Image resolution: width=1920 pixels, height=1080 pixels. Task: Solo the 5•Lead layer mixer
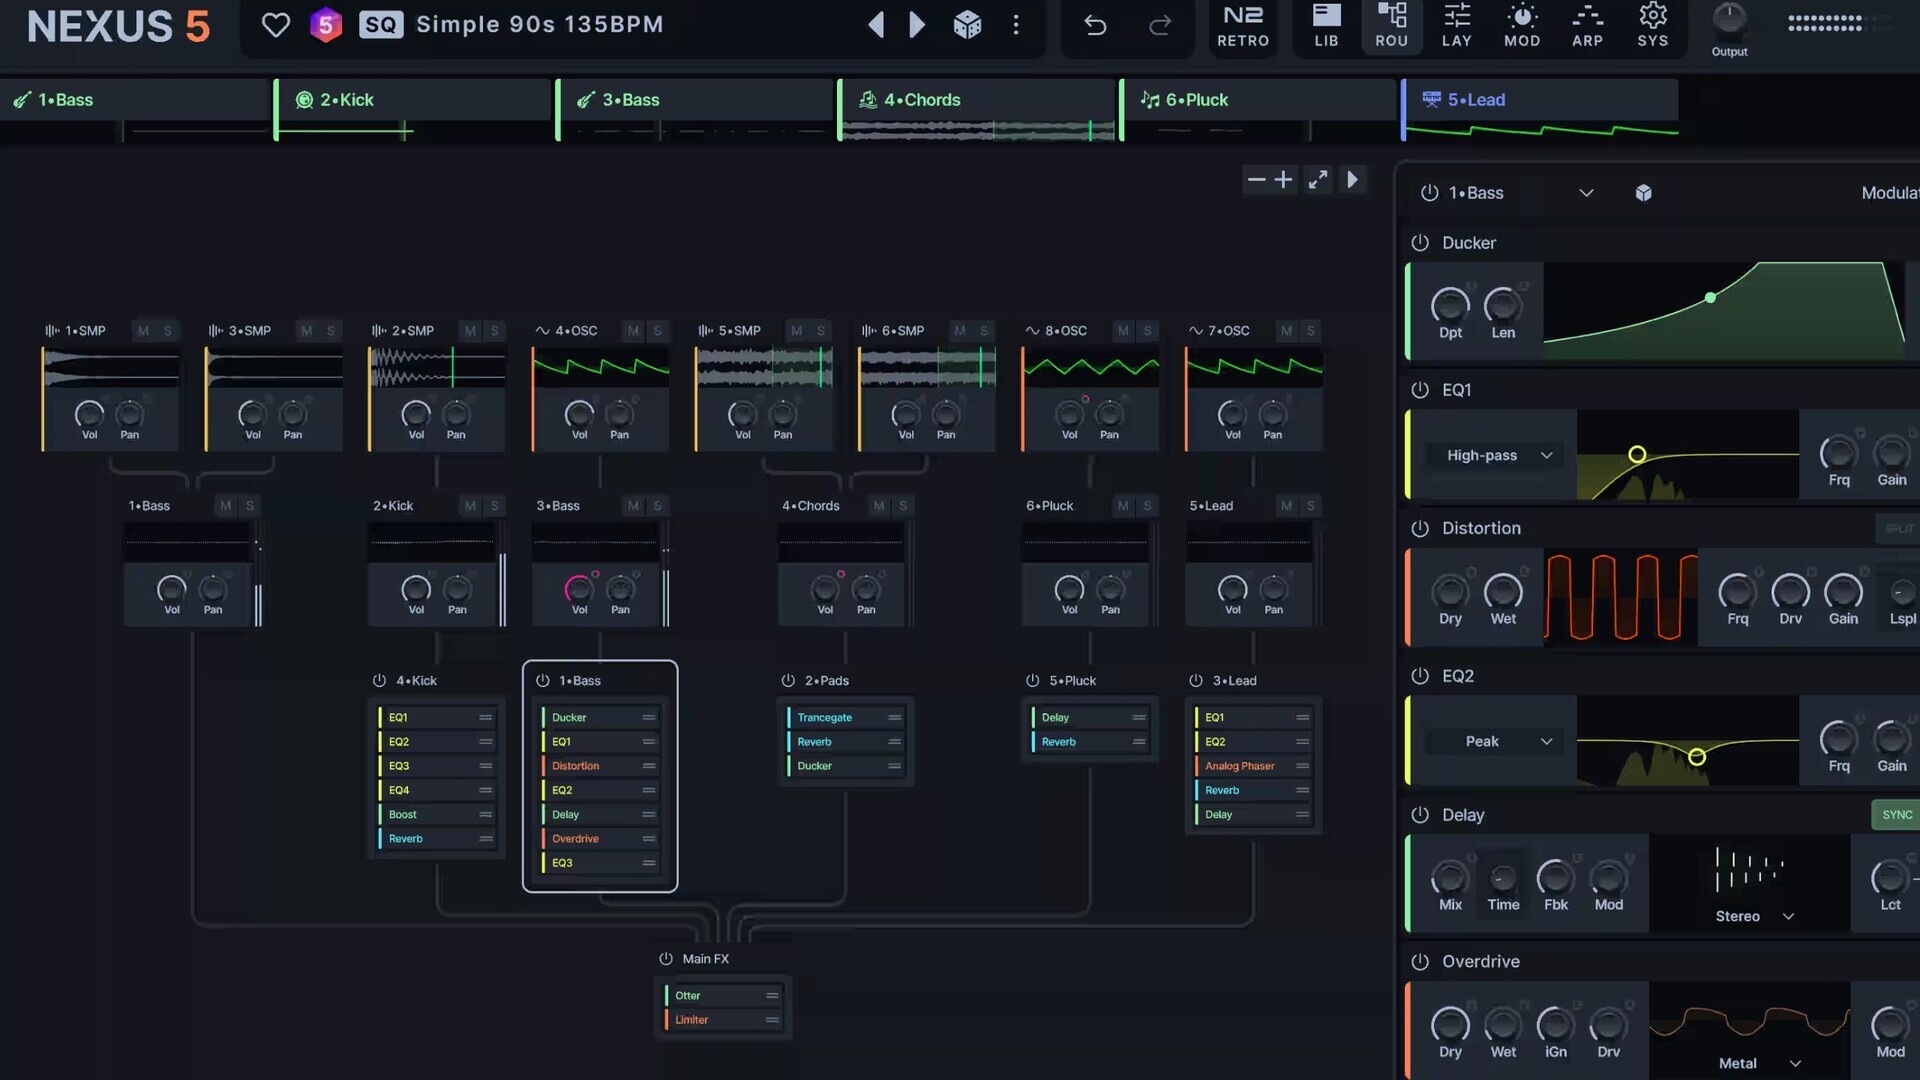click(x=1310, y=506)
